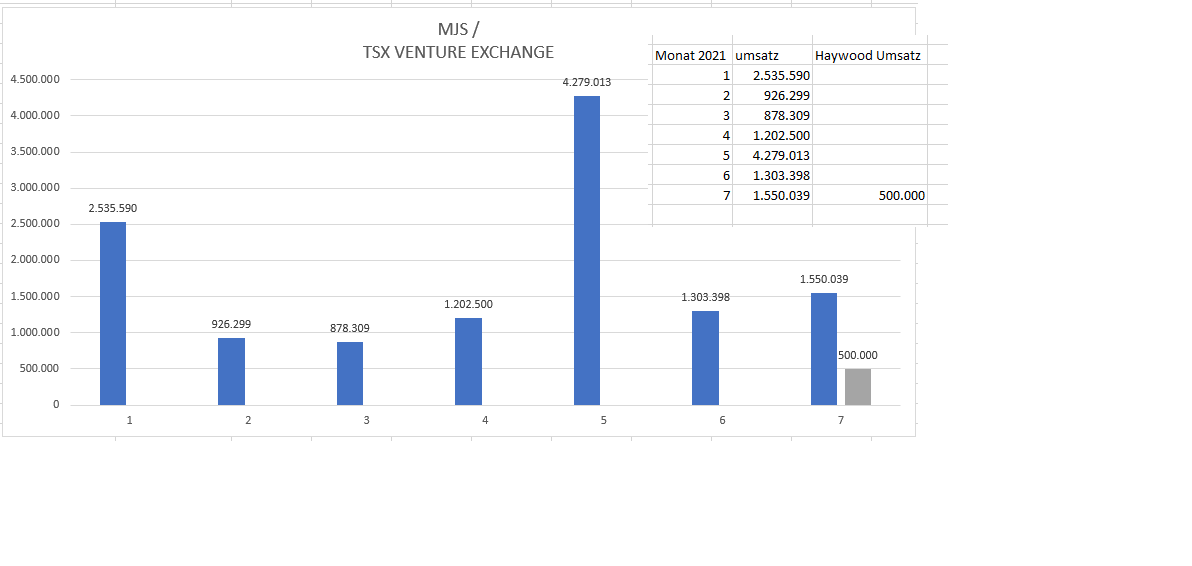Viewport: 1192px width, 566px height.
Task: Click y-axis label 3.500.000
Action: coord(35,152)
